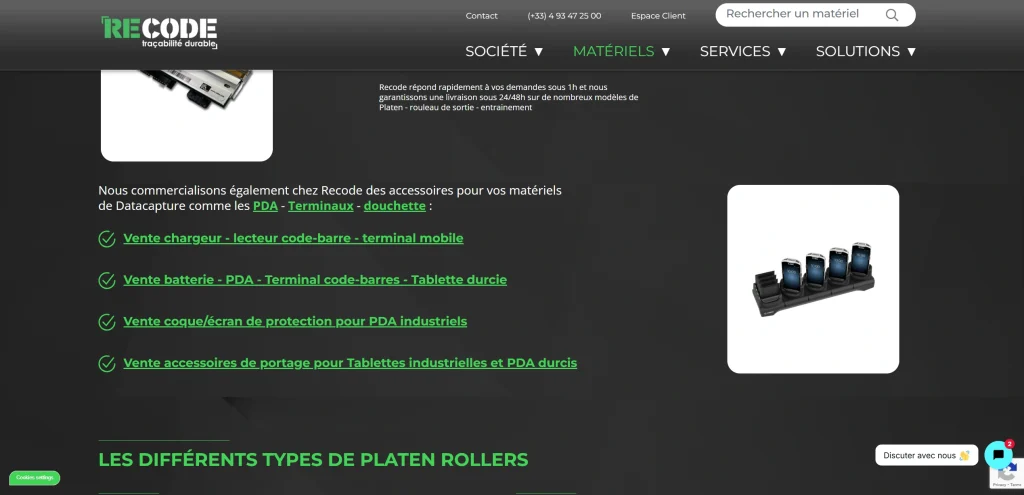1024x495 pixels.
Task: Click checkmark icon beside Vente batterie link
Action: coord(107,281)
